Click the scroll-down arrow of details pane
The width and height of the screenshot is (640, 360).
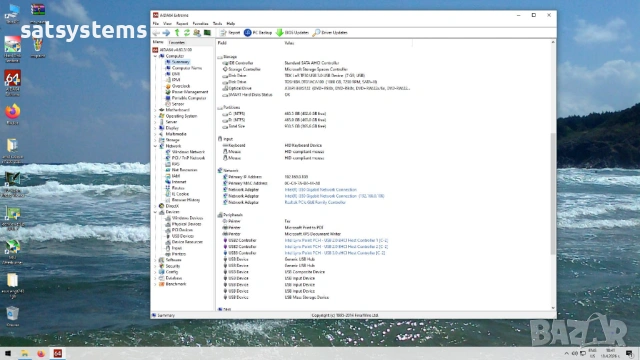point(553,308)
